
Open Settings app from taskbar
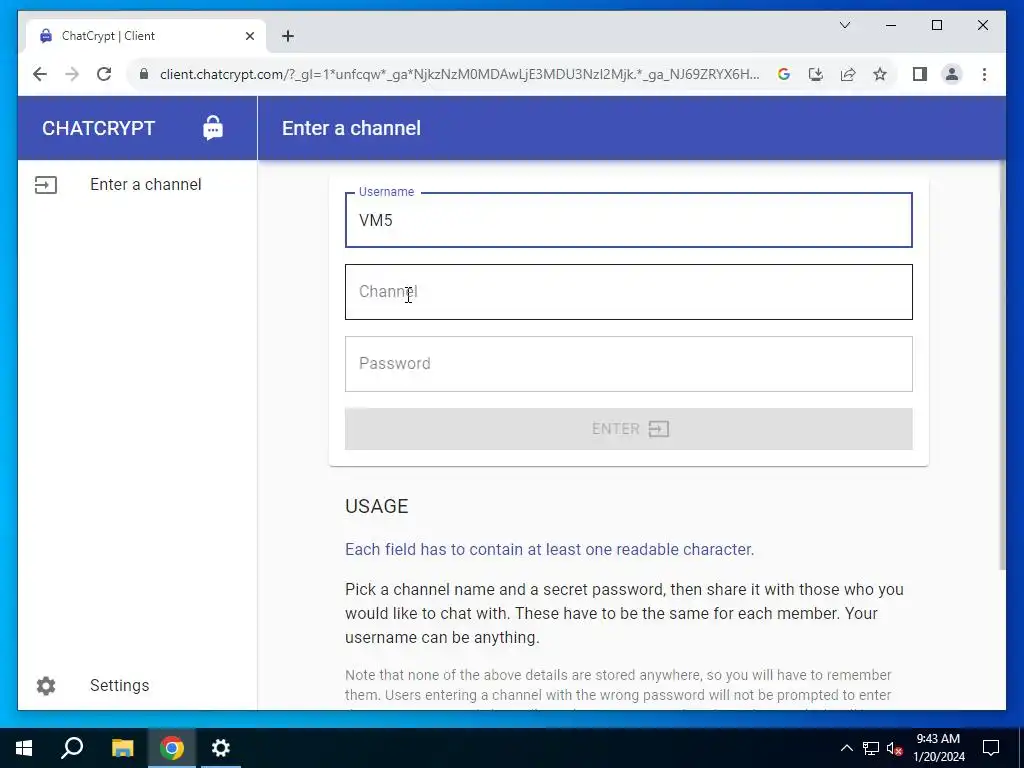221,748
